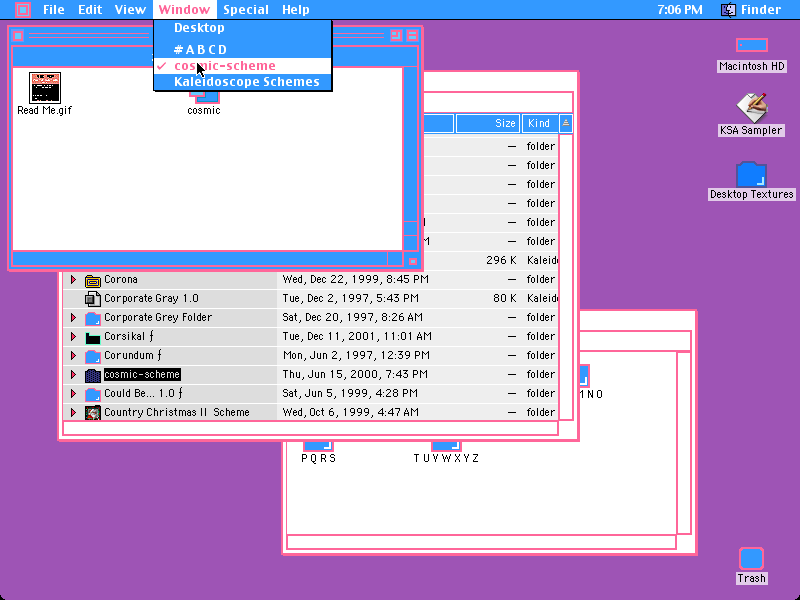The image size is (800, 600).
Task: Click the 7:06 PM menu bar clock
Action: point(680,9)
